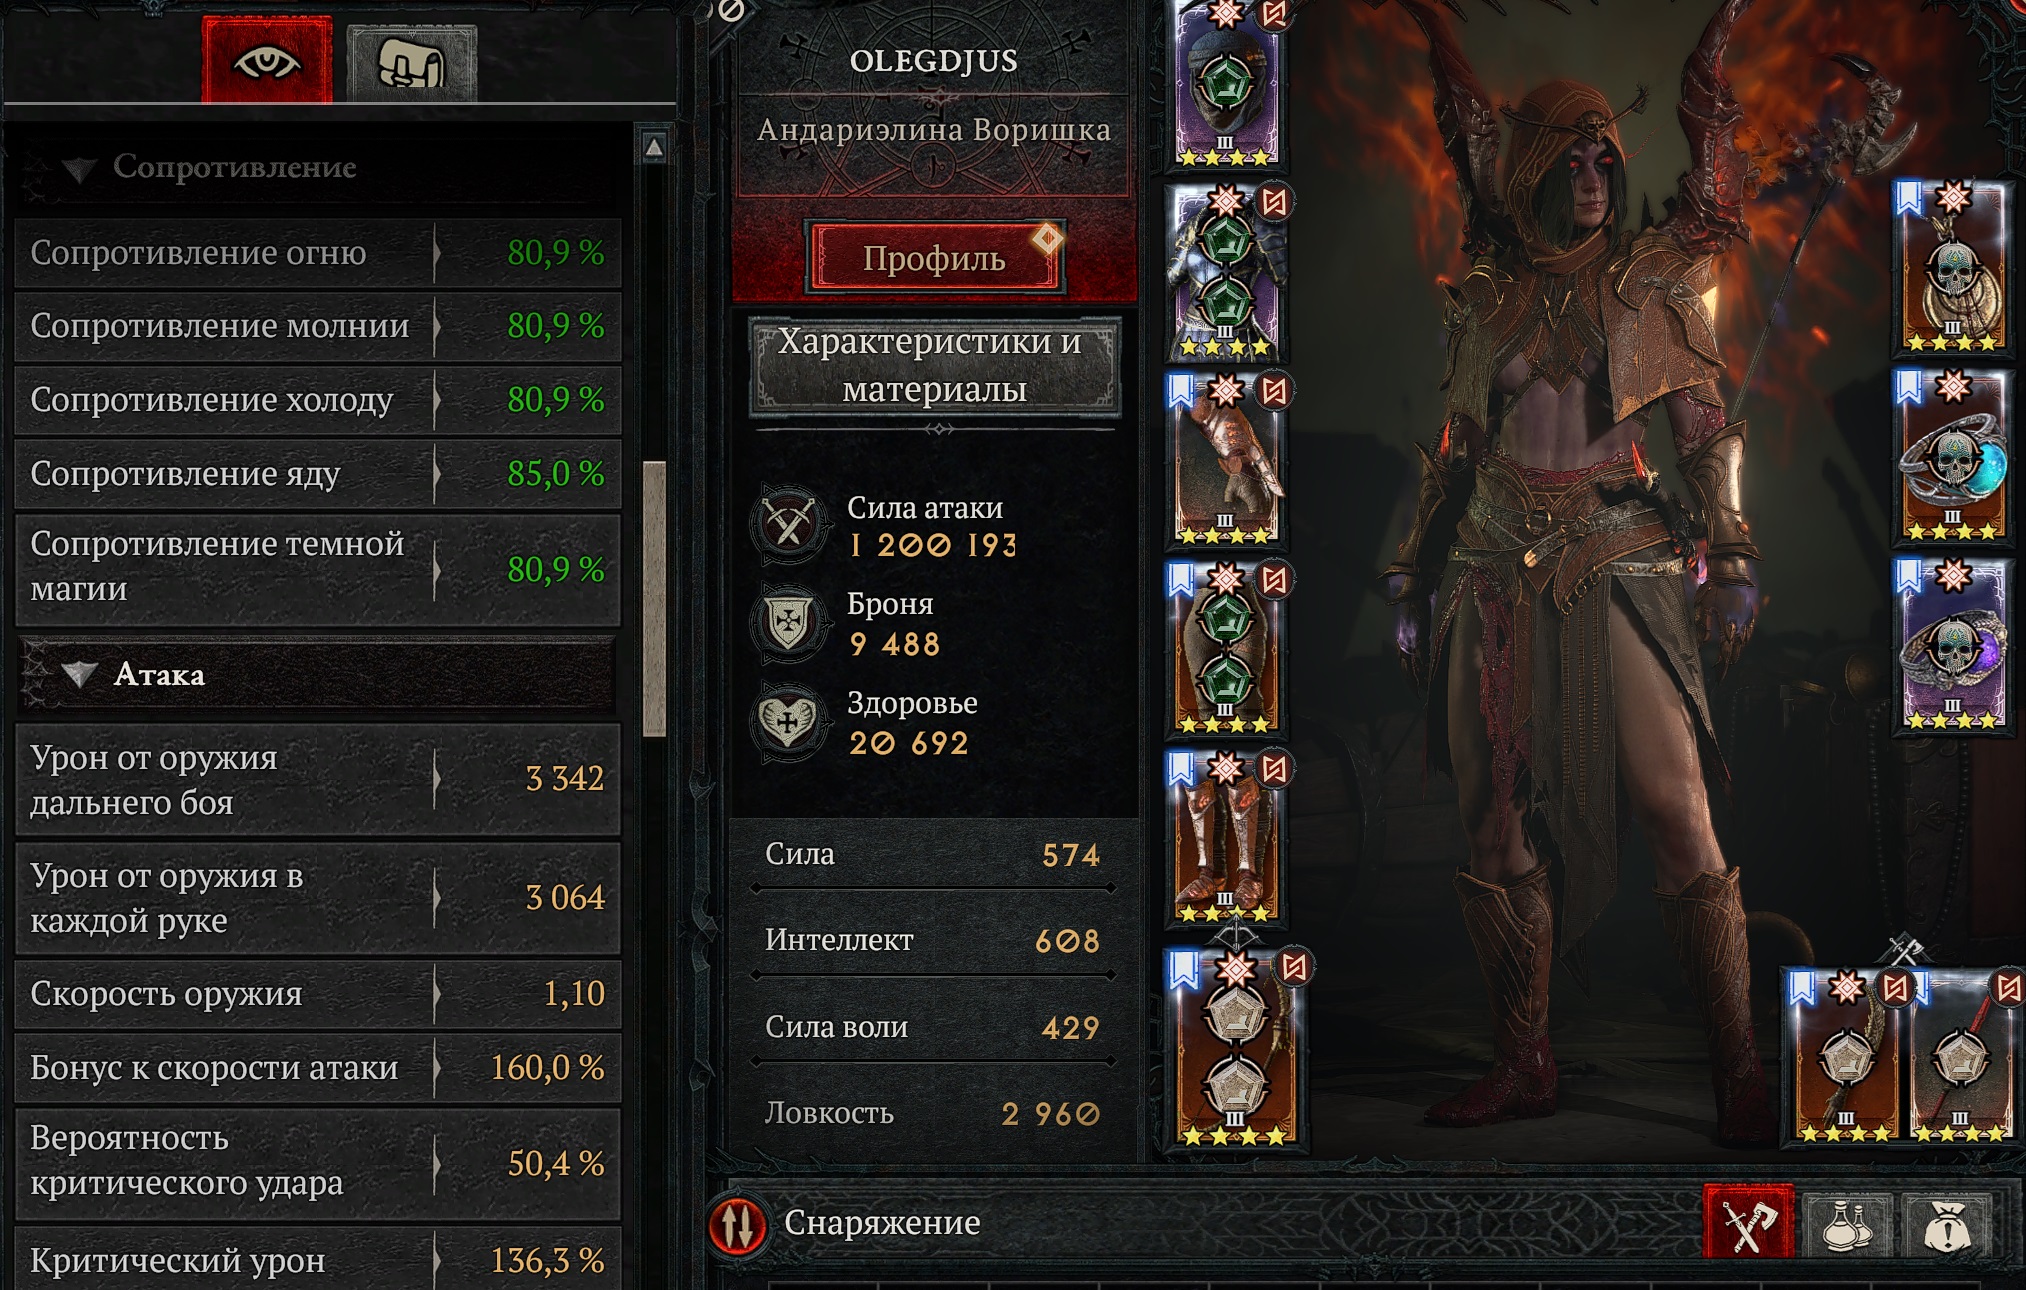Click the boots equipment slot

click(x=1226, y=840)
